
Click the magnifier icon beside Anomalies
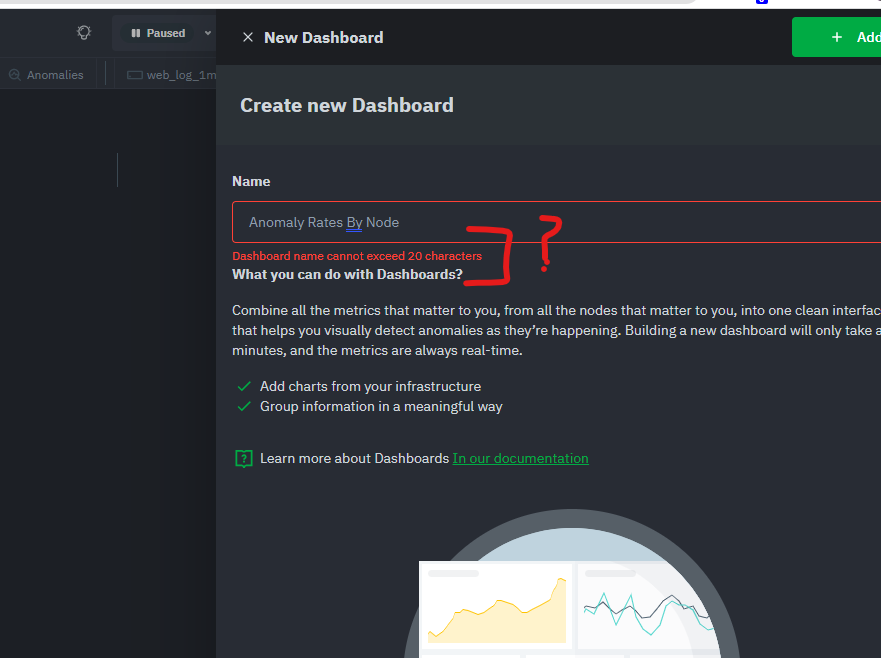14,73
